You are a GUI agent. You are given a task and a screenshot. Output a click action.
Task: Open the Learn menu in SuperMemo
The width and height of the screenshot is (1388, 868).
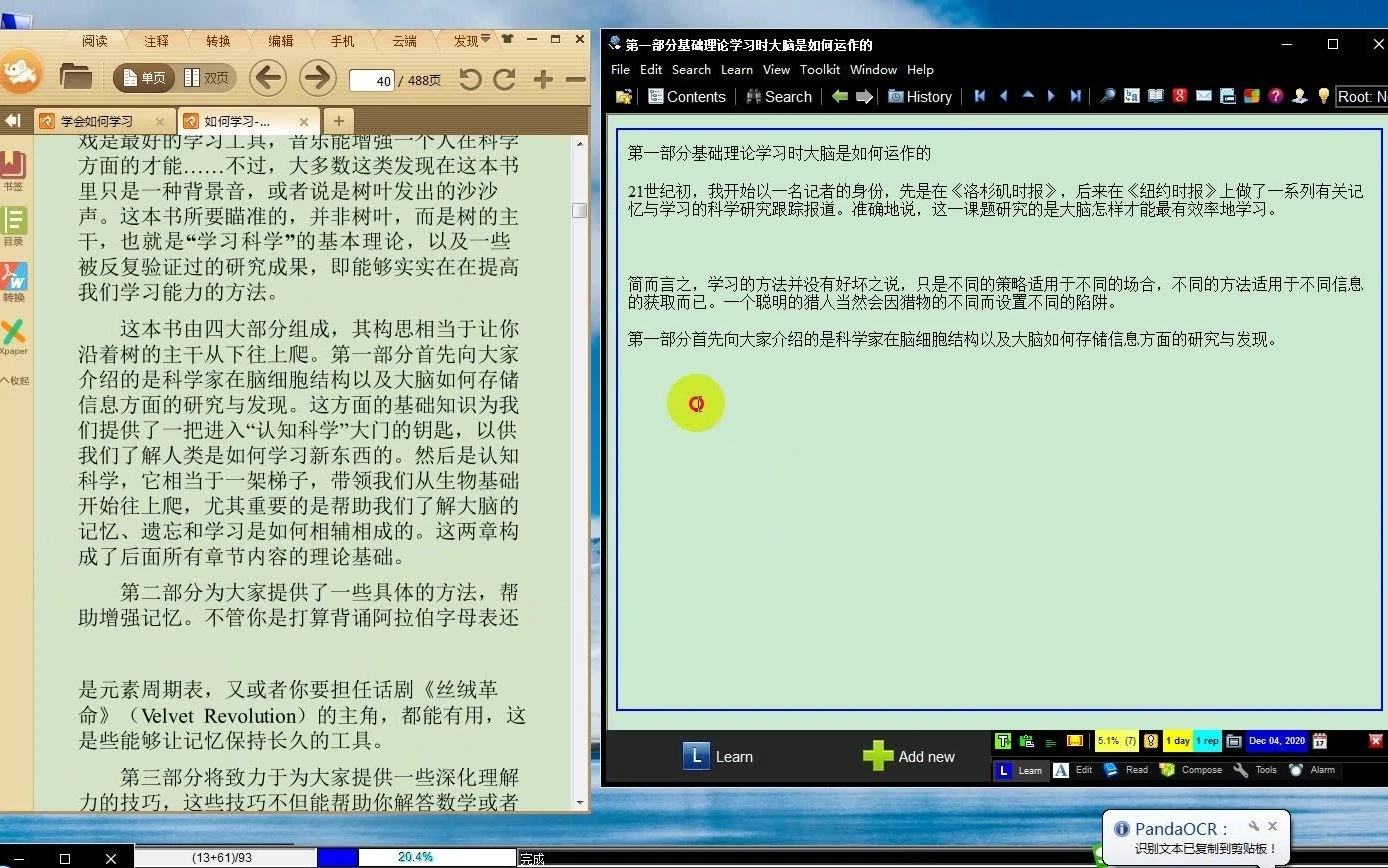pyautogui.click(x=737, y=70)
